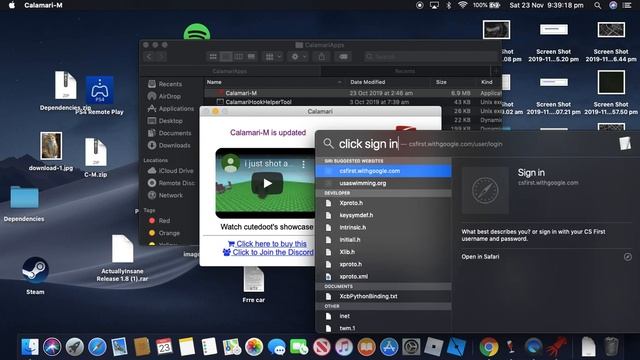The image size is (640, 360).
Task: Select usaswimming.org Spotlight suggestion
Action: pos(383,183)
